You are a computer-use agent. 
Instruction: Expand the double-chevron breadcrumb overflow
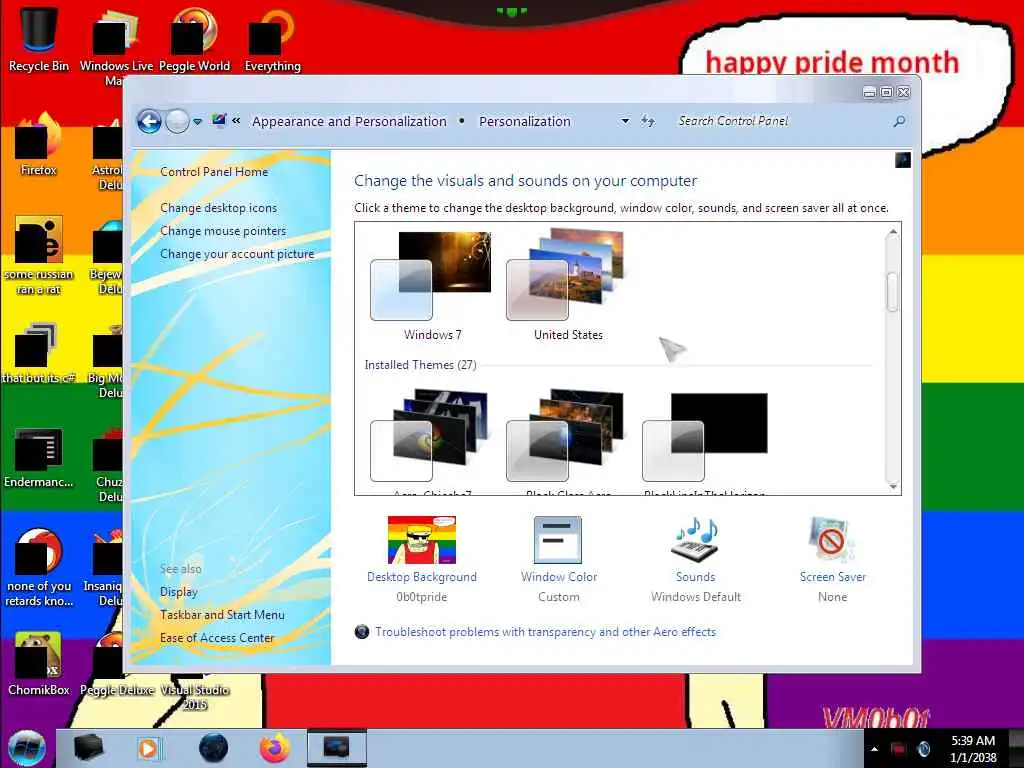click(236, 121)
